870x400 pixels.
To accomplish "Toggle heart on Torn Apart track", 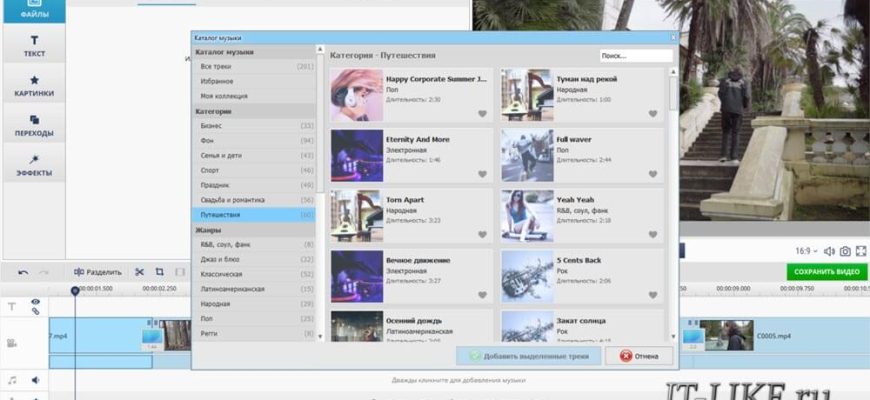I will click(x=482, y=235).
